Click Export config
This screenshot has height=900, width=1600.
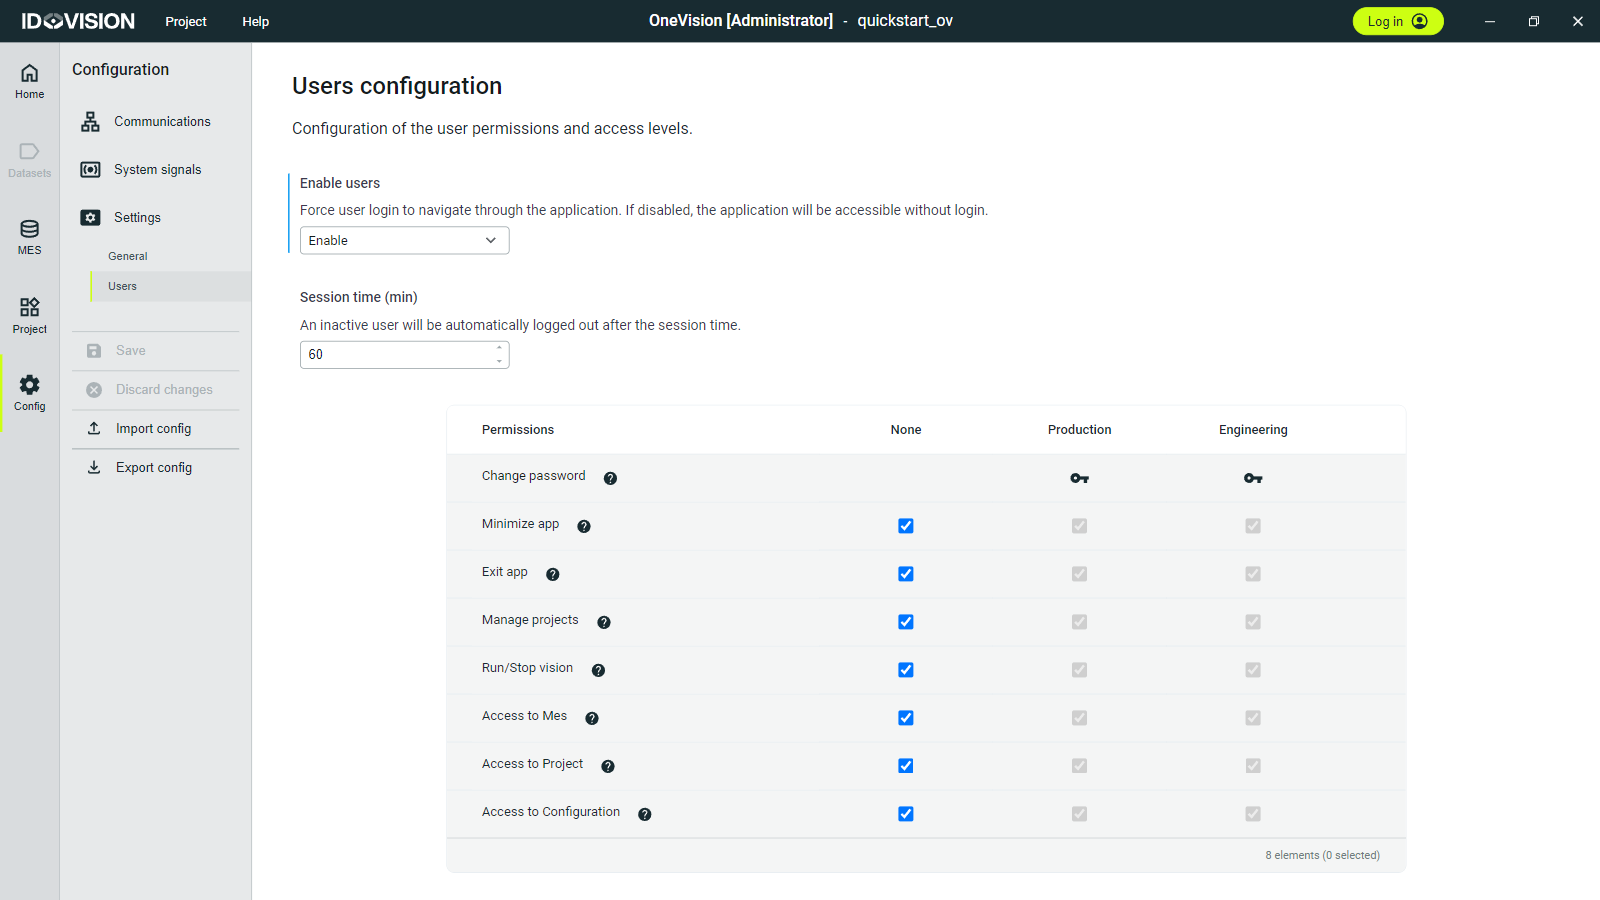pos(153,468)
